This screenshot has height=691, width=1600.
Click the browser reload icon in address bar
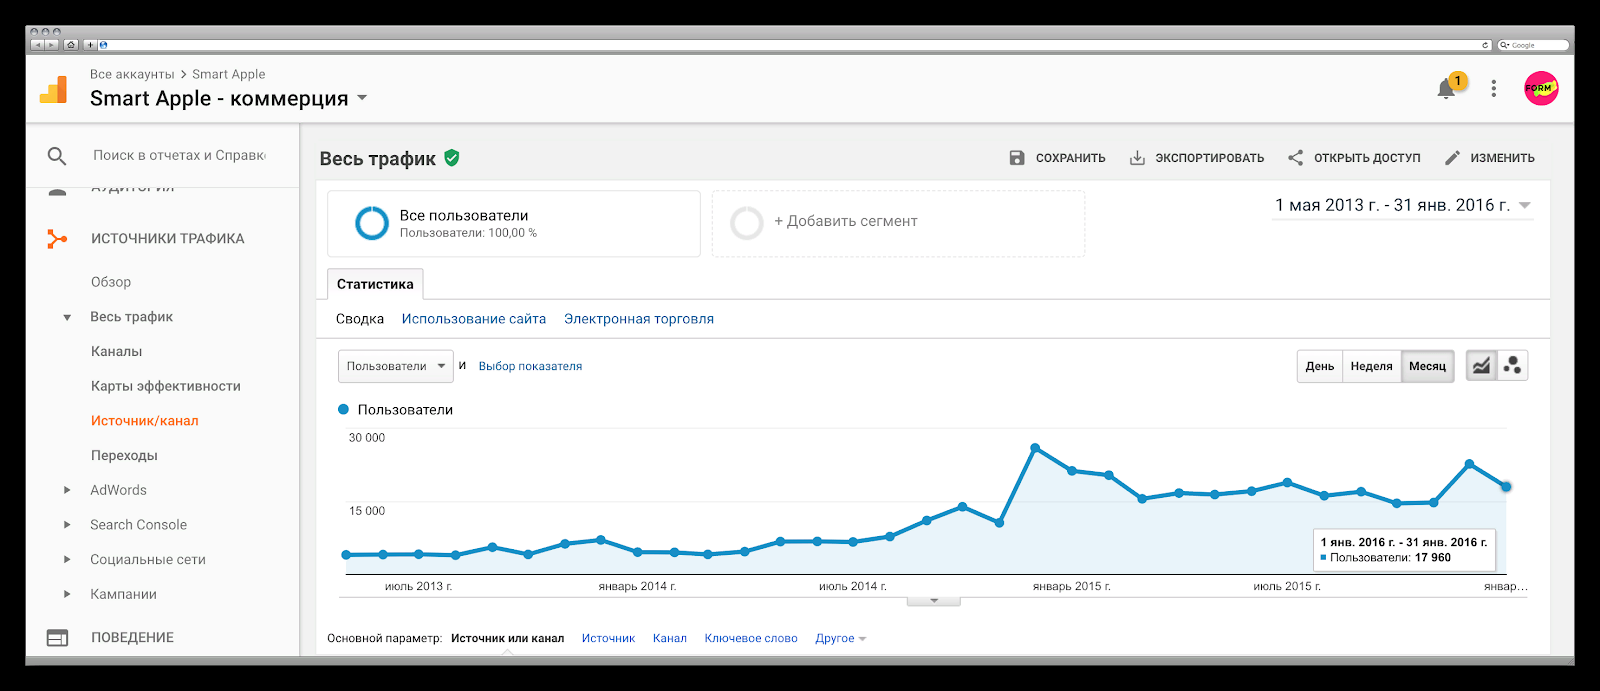(x=1485, y=45)
